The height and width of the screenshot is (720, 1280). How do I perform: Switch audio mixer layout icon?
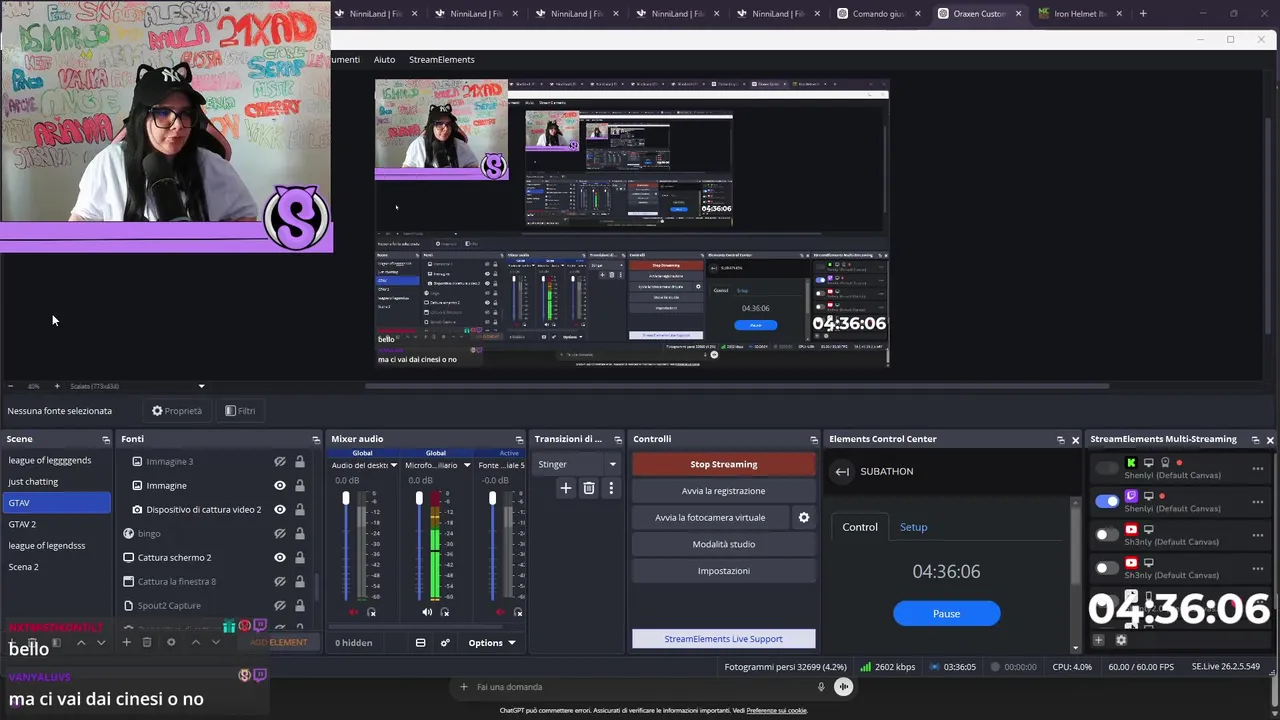(421, 643)
